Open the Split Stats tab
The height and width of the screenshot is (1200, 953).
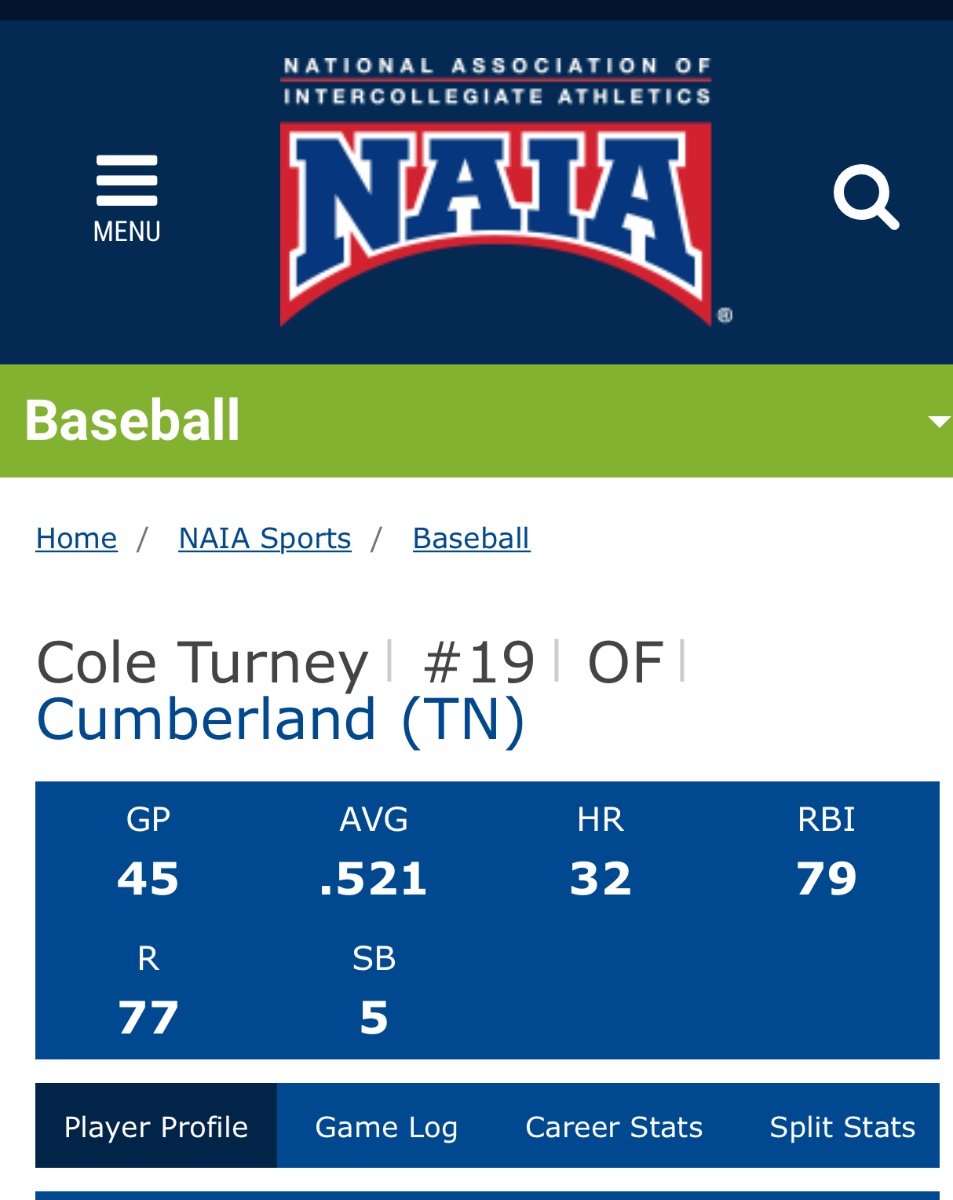tap(842, 1127)
